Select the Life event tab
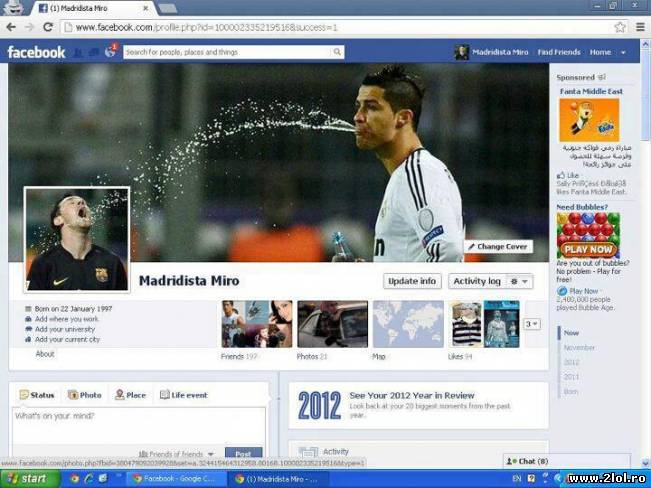The height and width of the screenshot is (488, 651). [184, 395]
